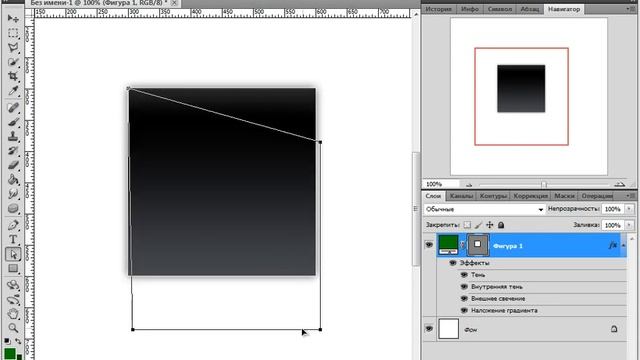Select the Sponge/Dodge tool

(x=13, y=208)
